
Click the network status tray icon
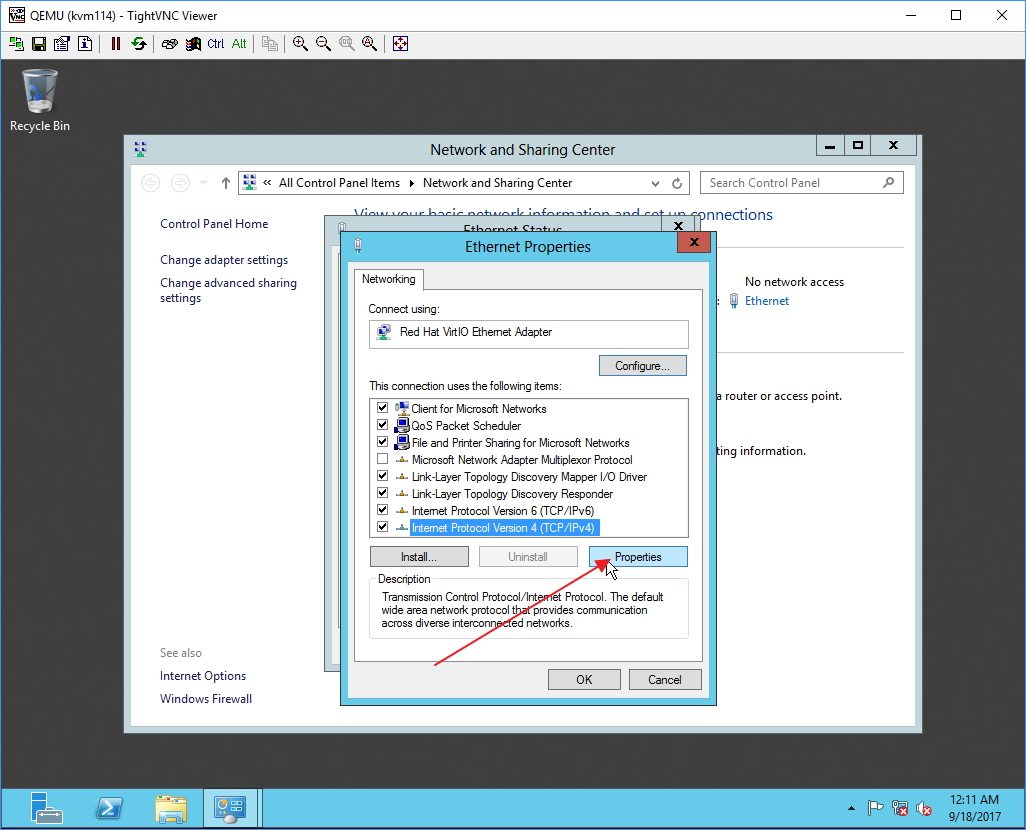click(900, 808)
